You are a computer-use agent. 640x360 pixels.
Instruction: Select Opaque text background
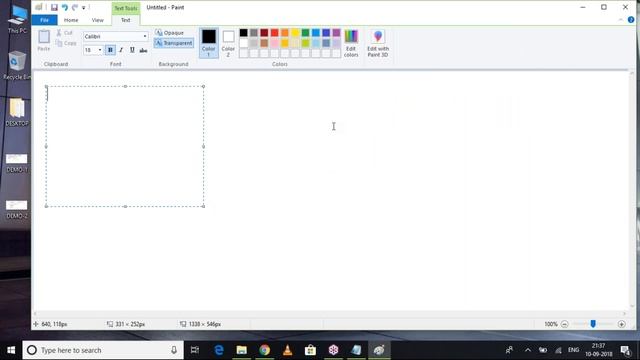click(x=170, y=33)
